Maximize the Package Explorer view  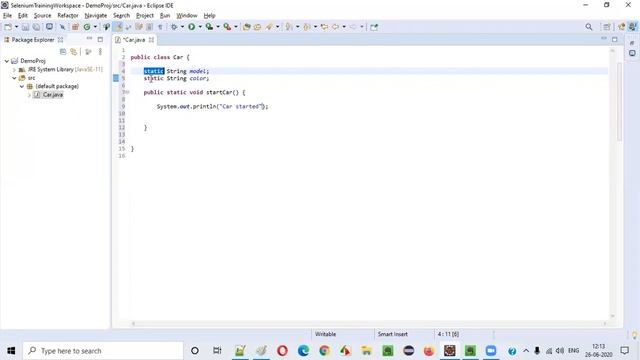tap(100, 39)
